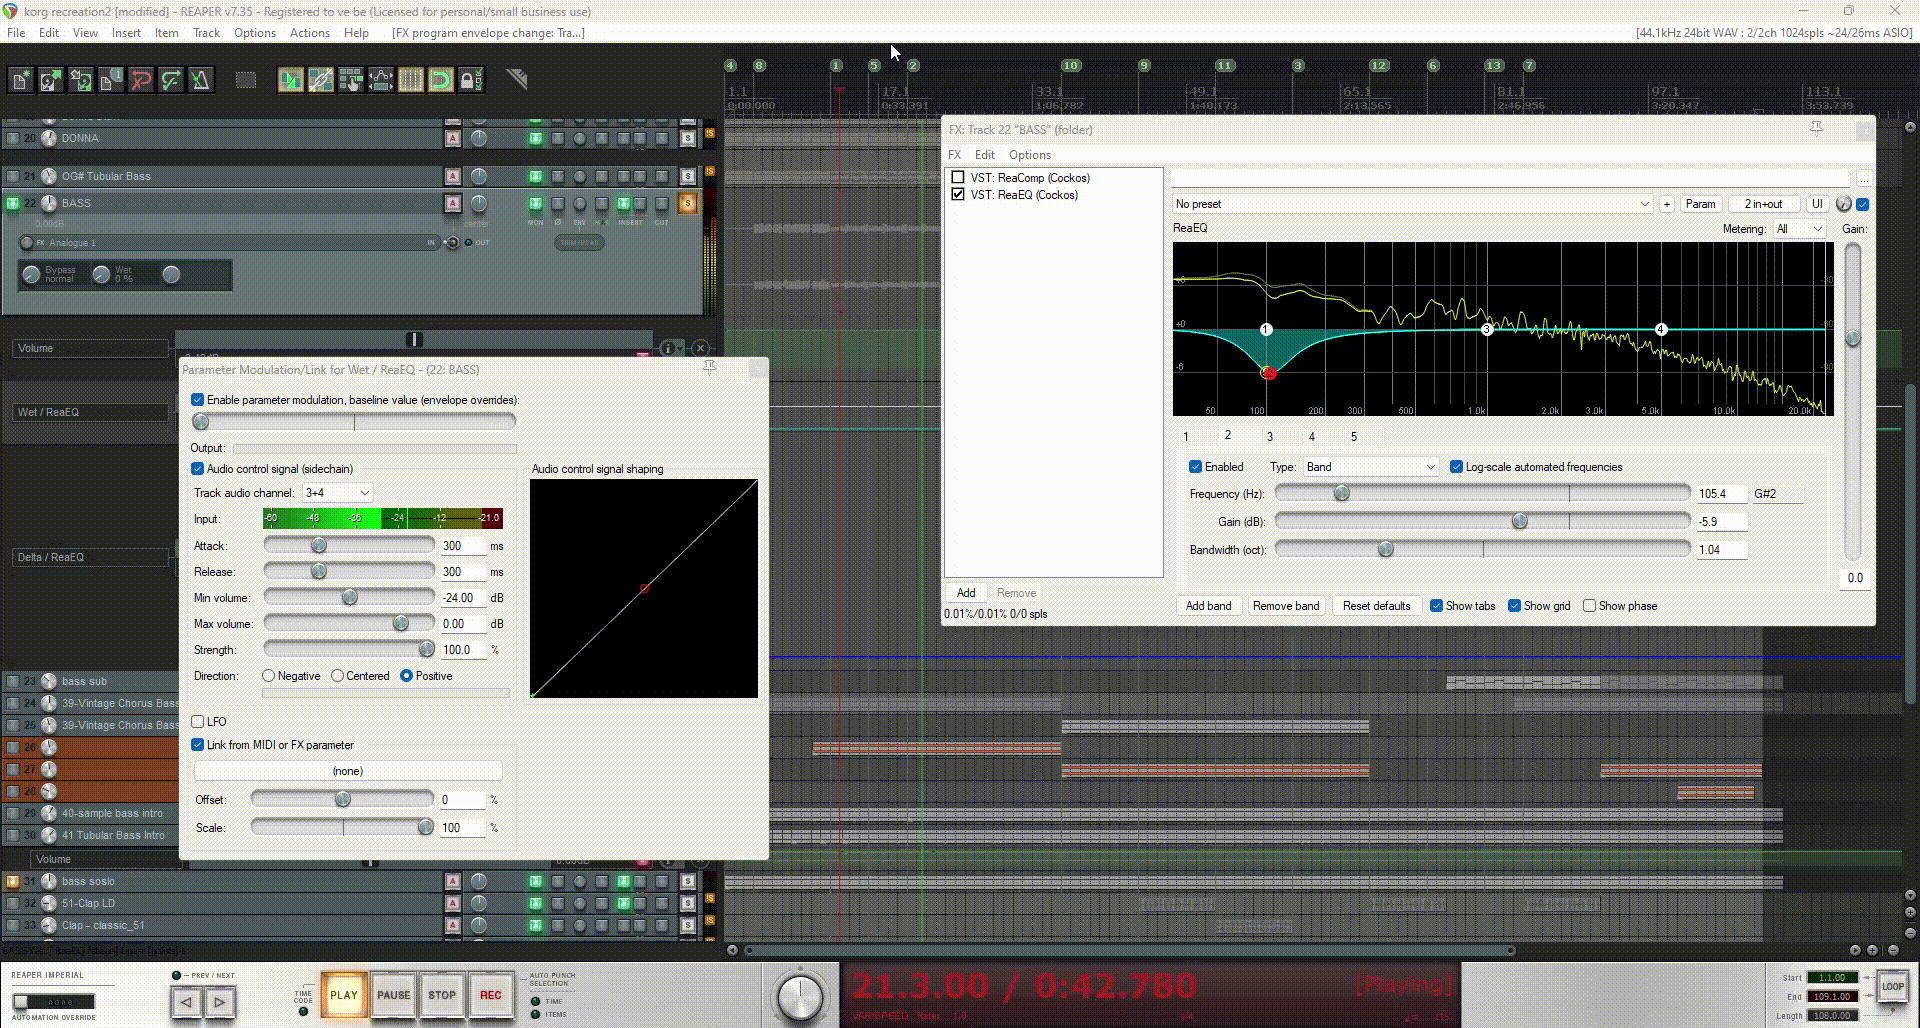This screenshot has width=1920, height=1028.
Task: Select red EQ band 2 point on graph
Action: pos(1269,373)
